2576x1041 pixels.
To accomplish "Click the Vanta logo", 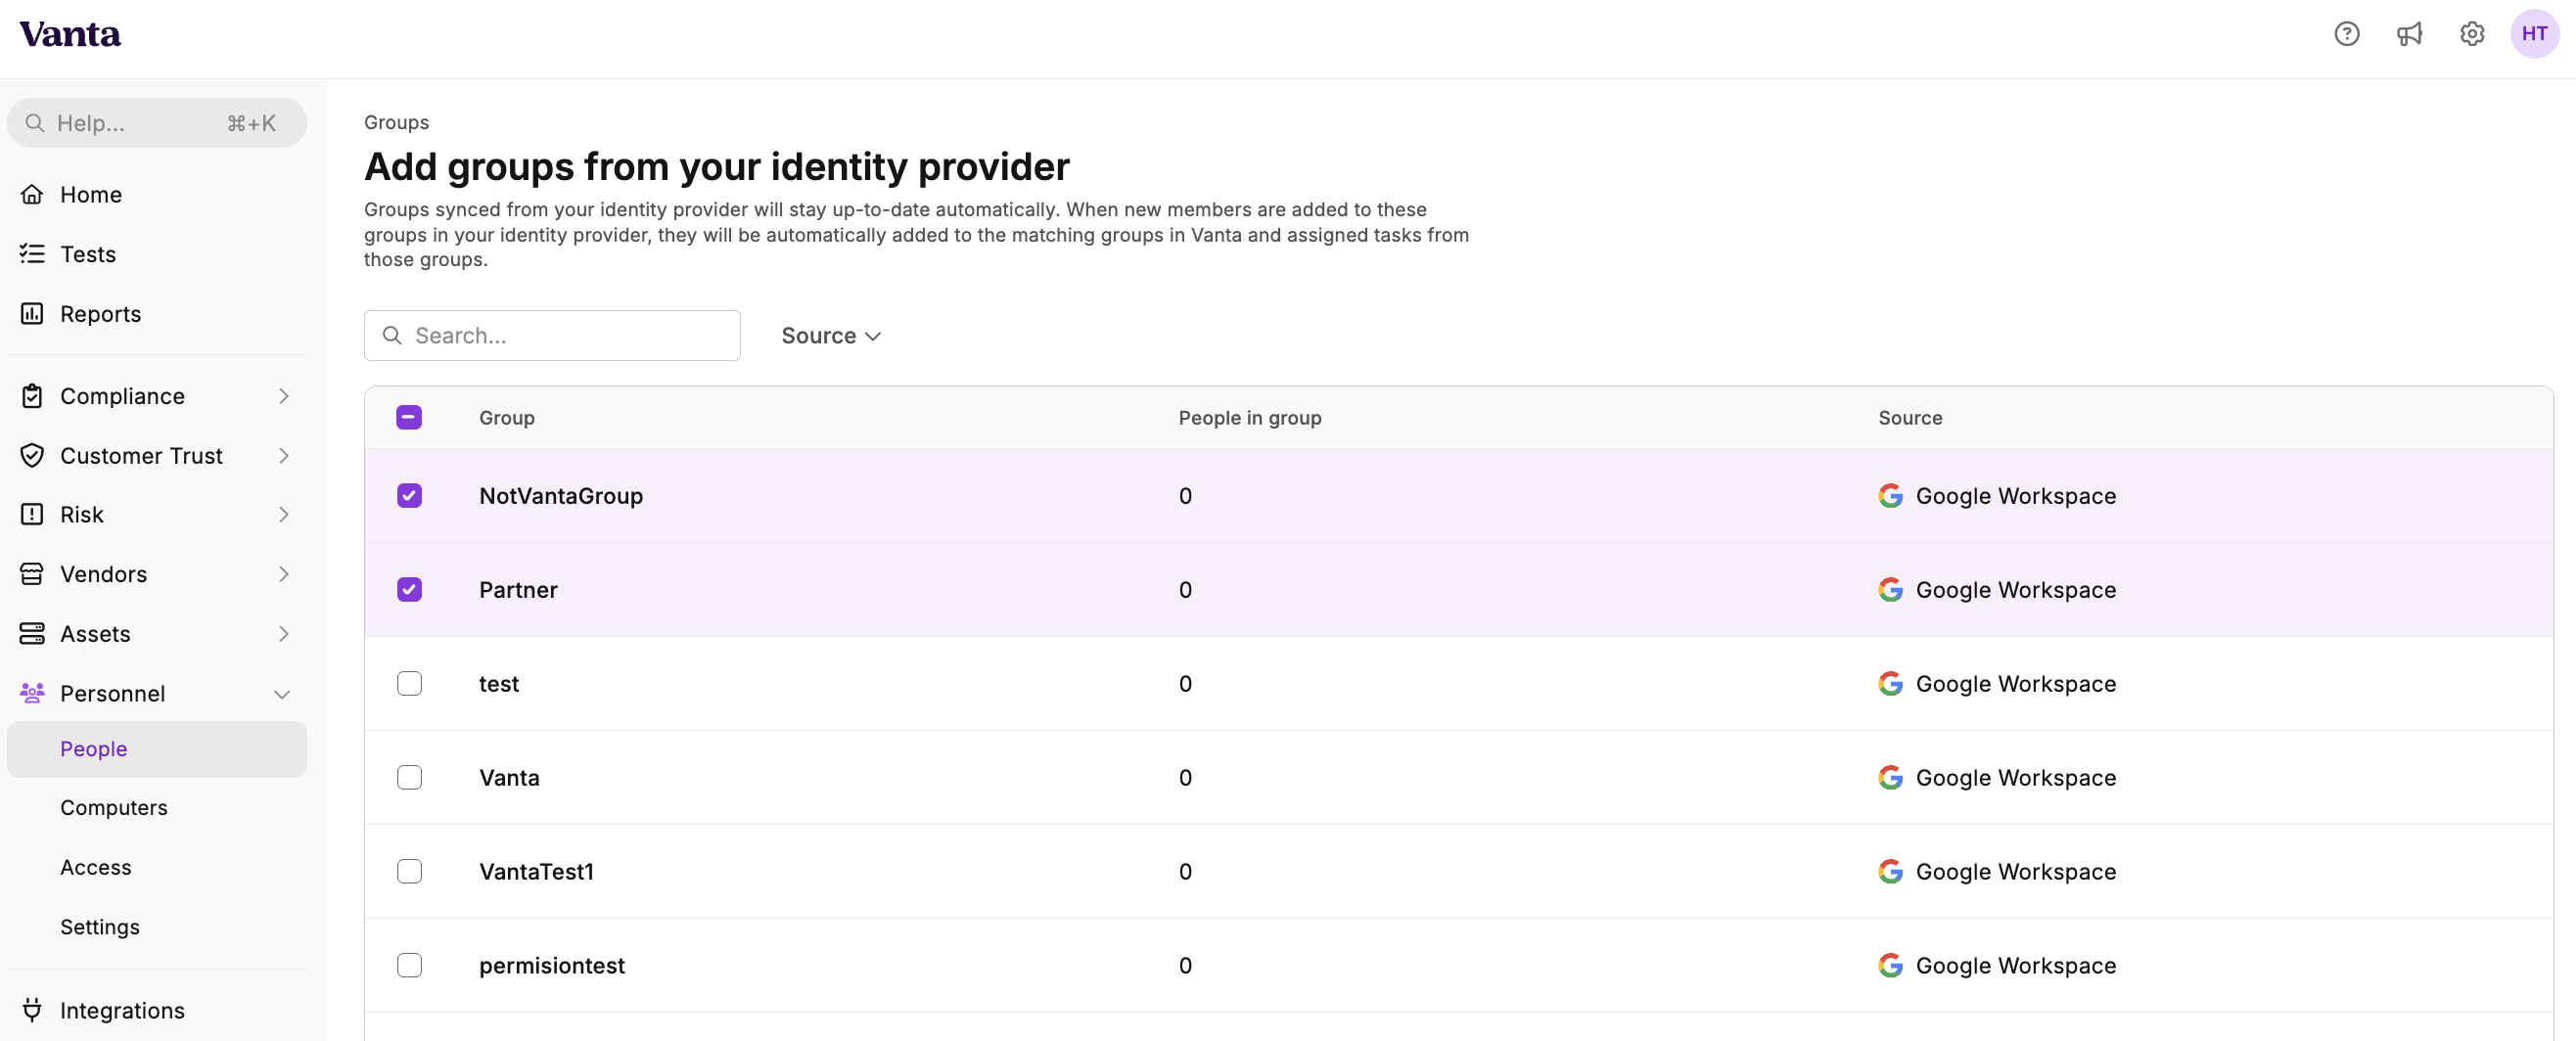I will coord(70,34).
